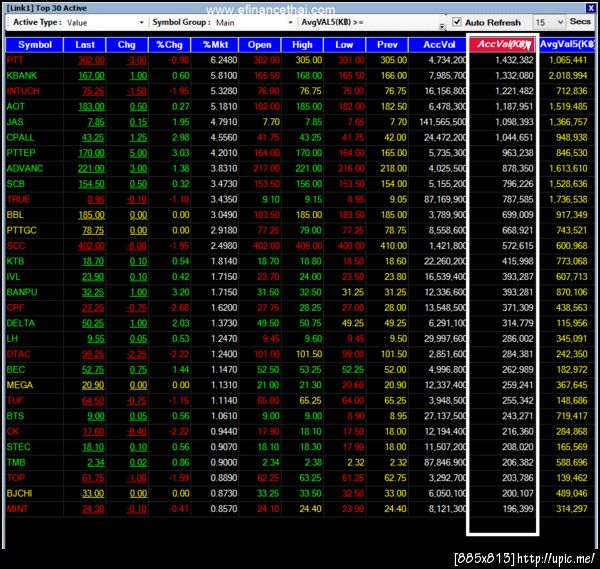Select the BANPU symbol

point(22,292)
